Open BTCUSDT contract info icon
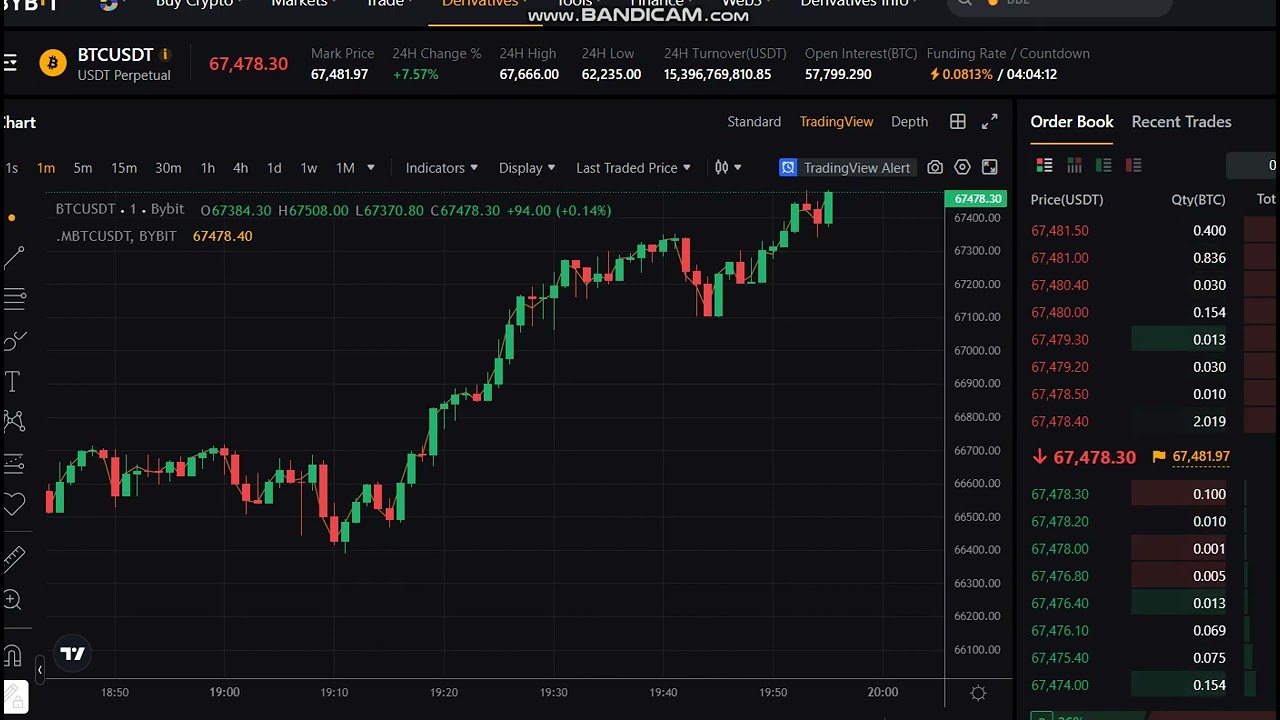The height and width of the screenshot is (720, 1280). pos(165,55)
